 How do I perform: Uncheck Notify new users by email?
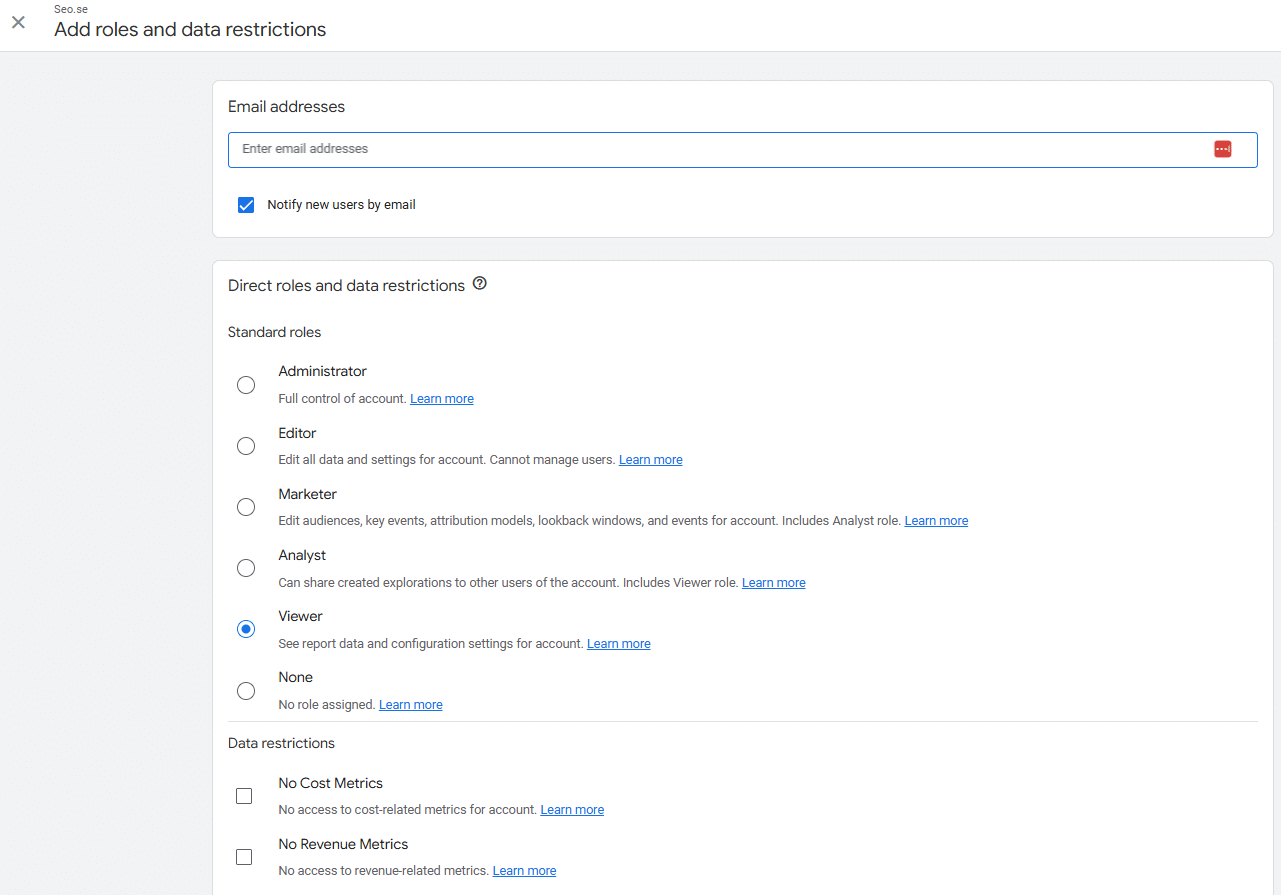246,205
